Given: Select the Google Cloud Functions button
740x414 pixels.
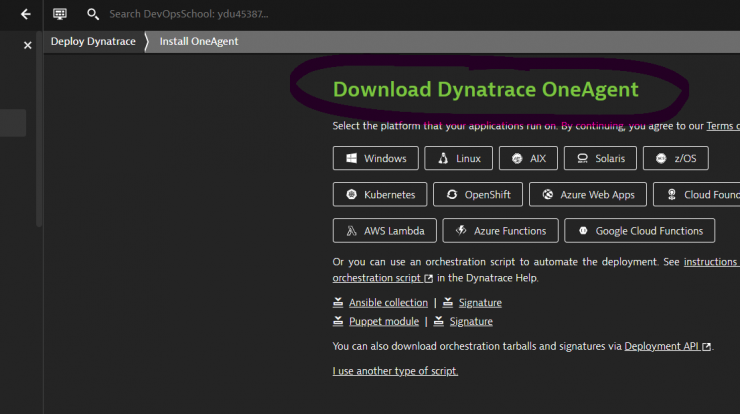Looking at the screenshot, I should click(639, 231).
